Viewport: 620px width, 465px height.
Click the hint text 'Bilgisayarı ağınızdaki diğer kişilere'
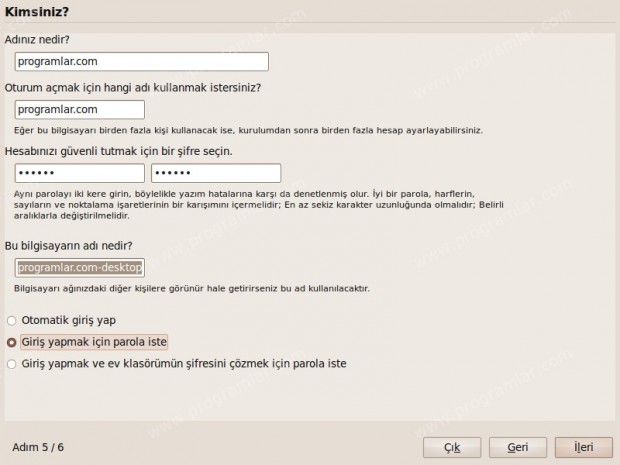pos(192,288)
